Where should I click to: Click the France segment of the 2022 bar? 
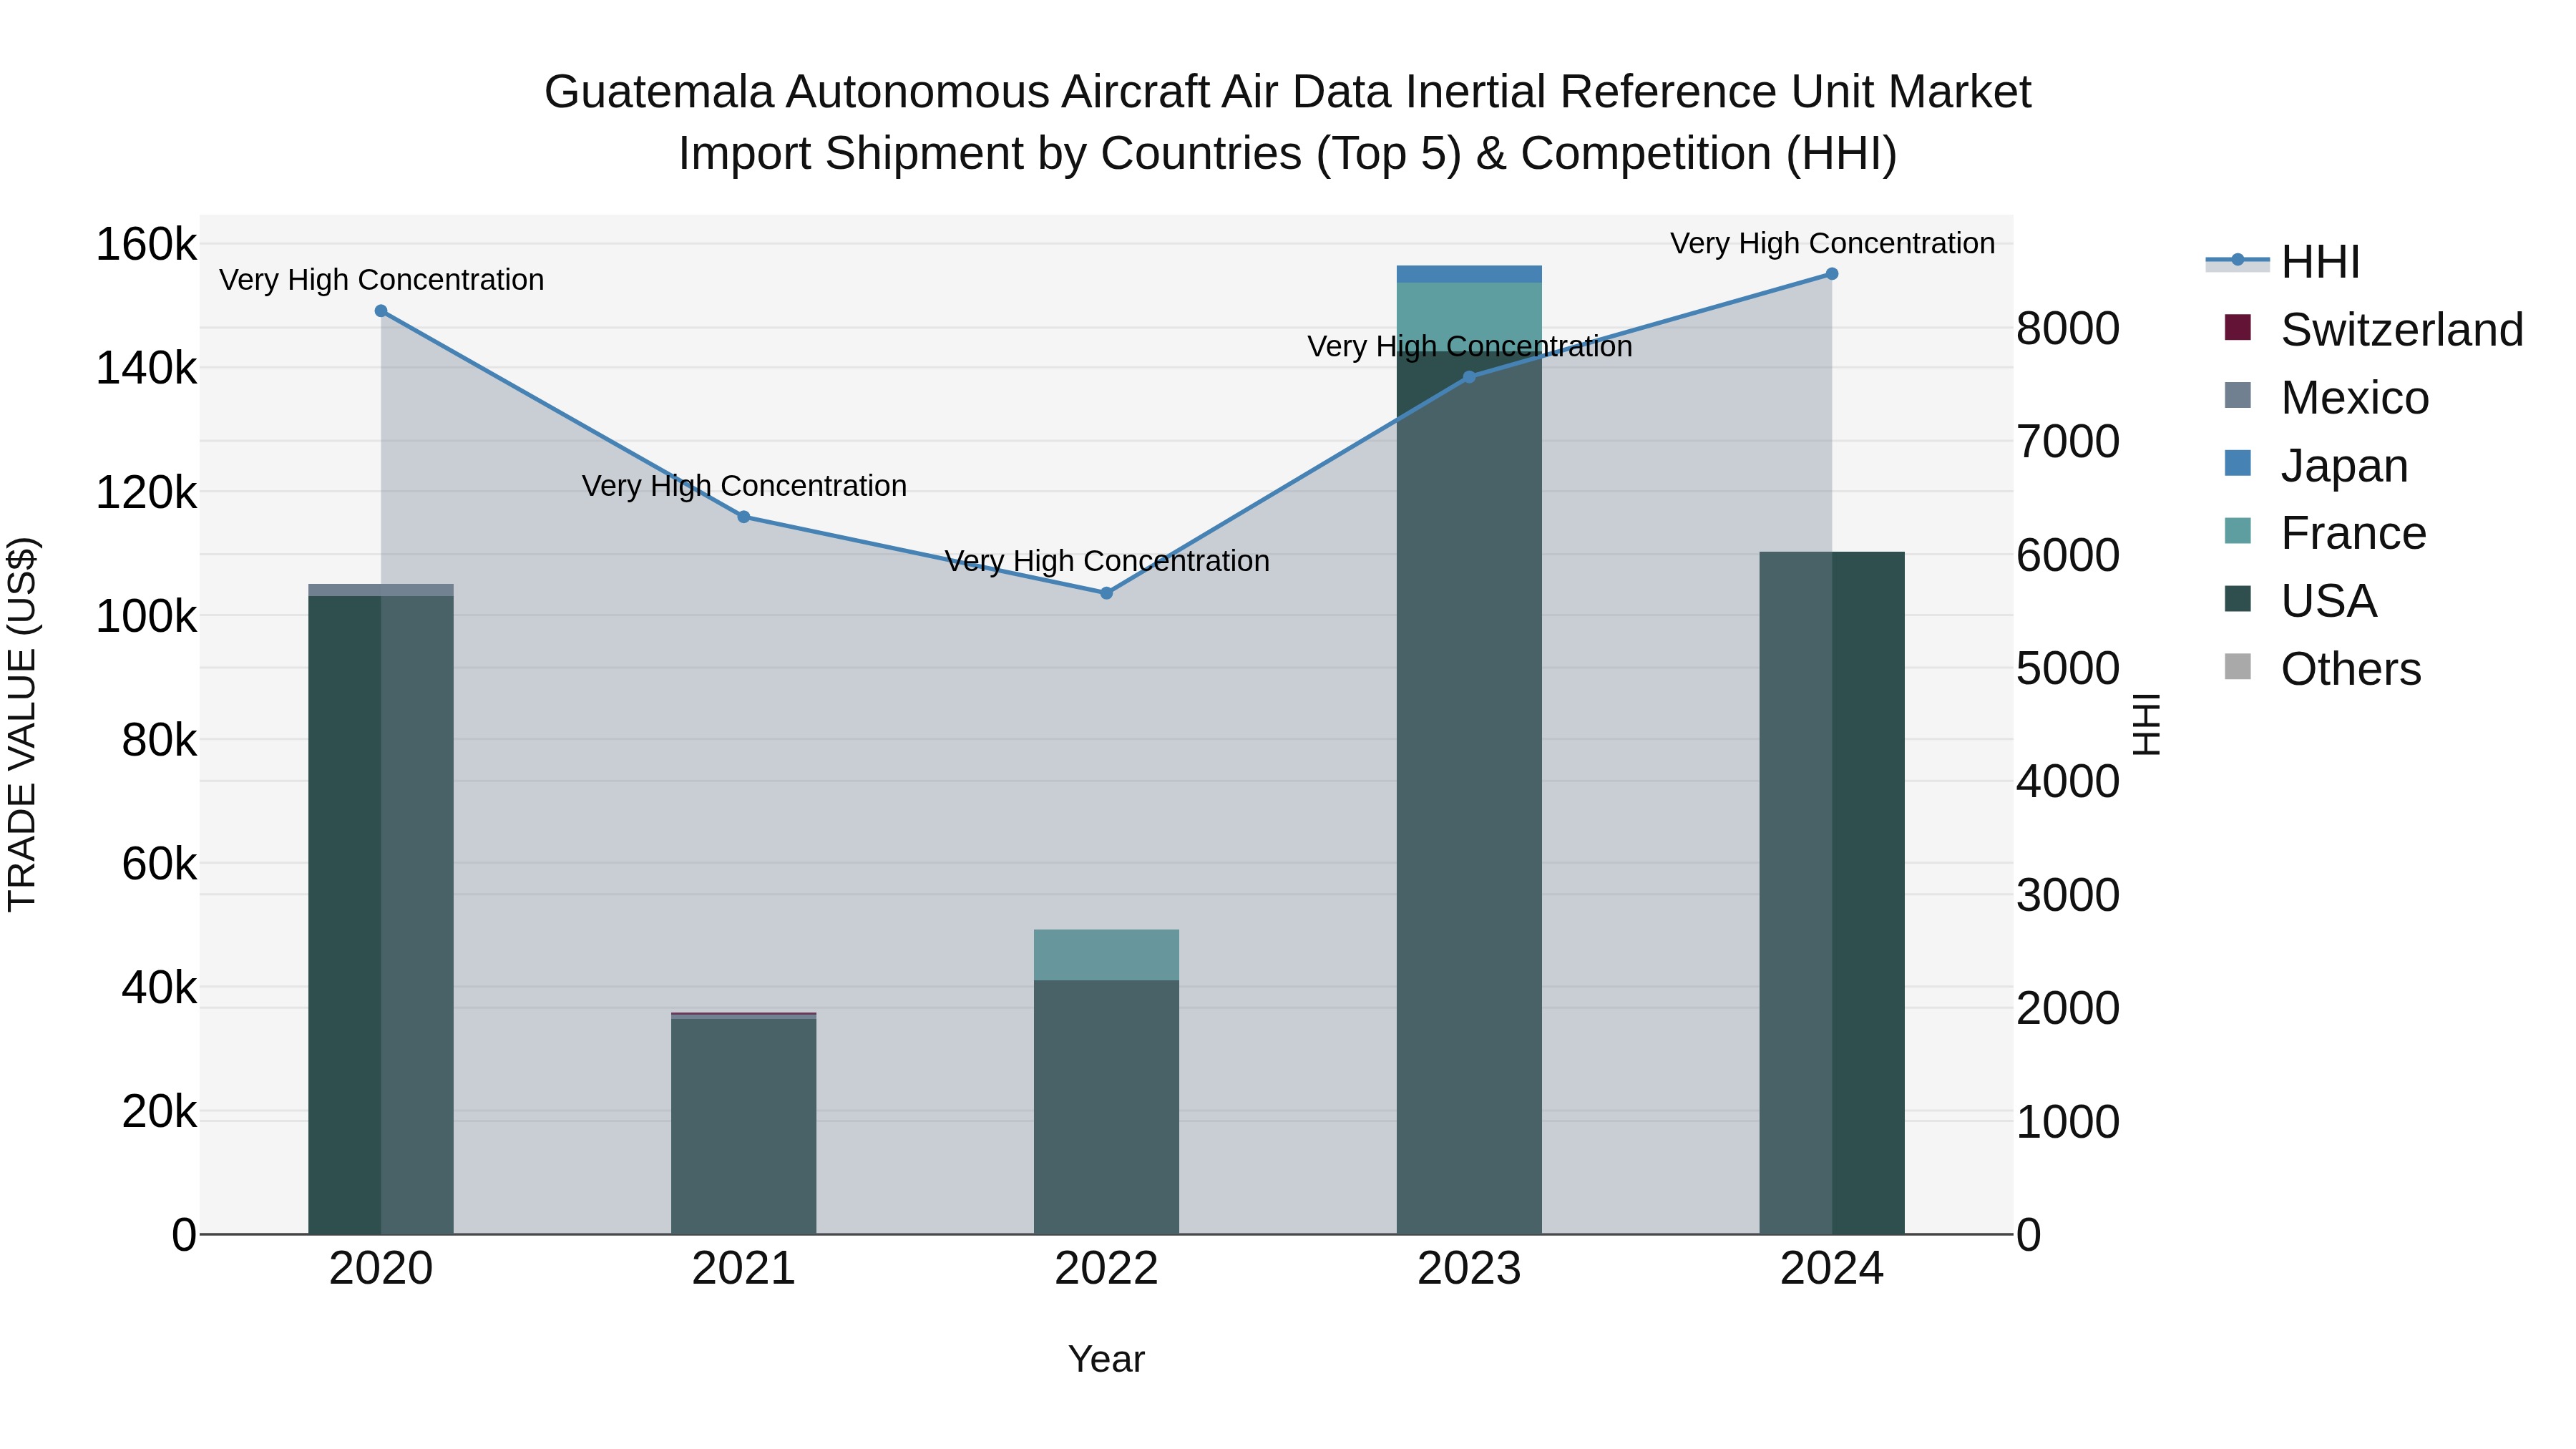coord(1107,955)
